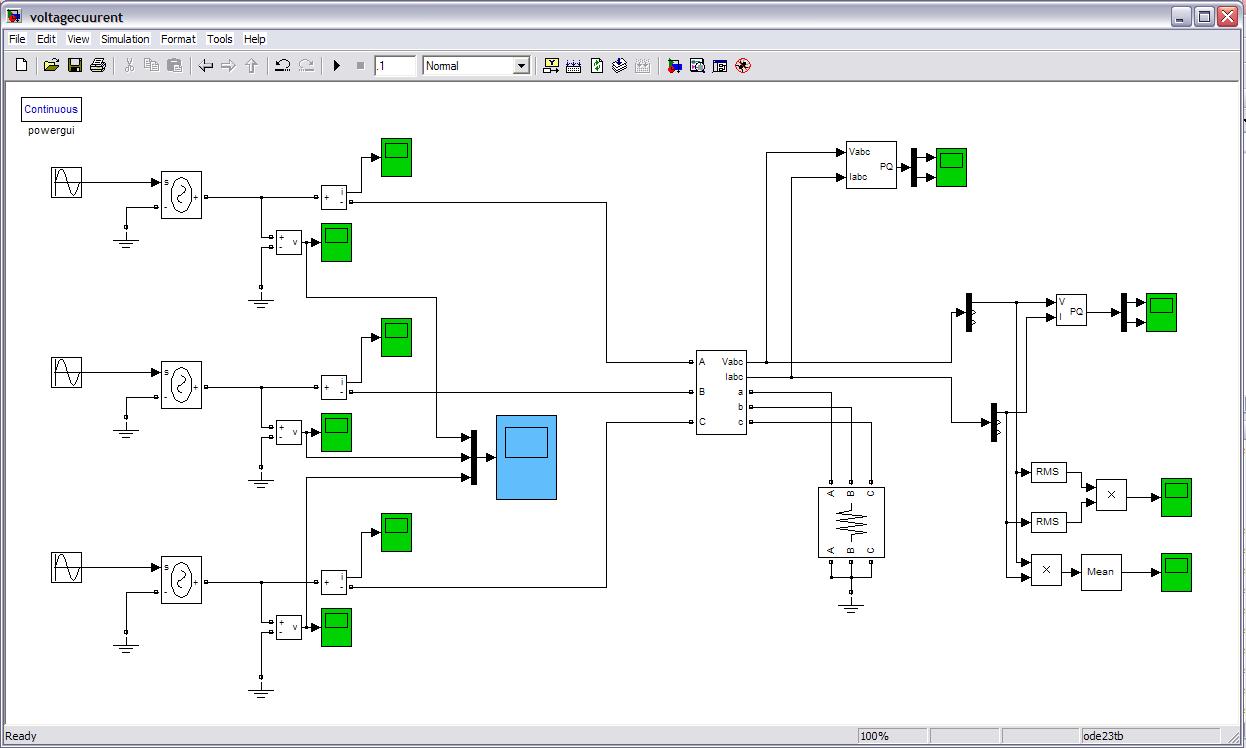Image resolution: width=1246 pixels, height=748 pixels.
Task: Click the go up to parent arrow
Action: [x=252, y=66]
